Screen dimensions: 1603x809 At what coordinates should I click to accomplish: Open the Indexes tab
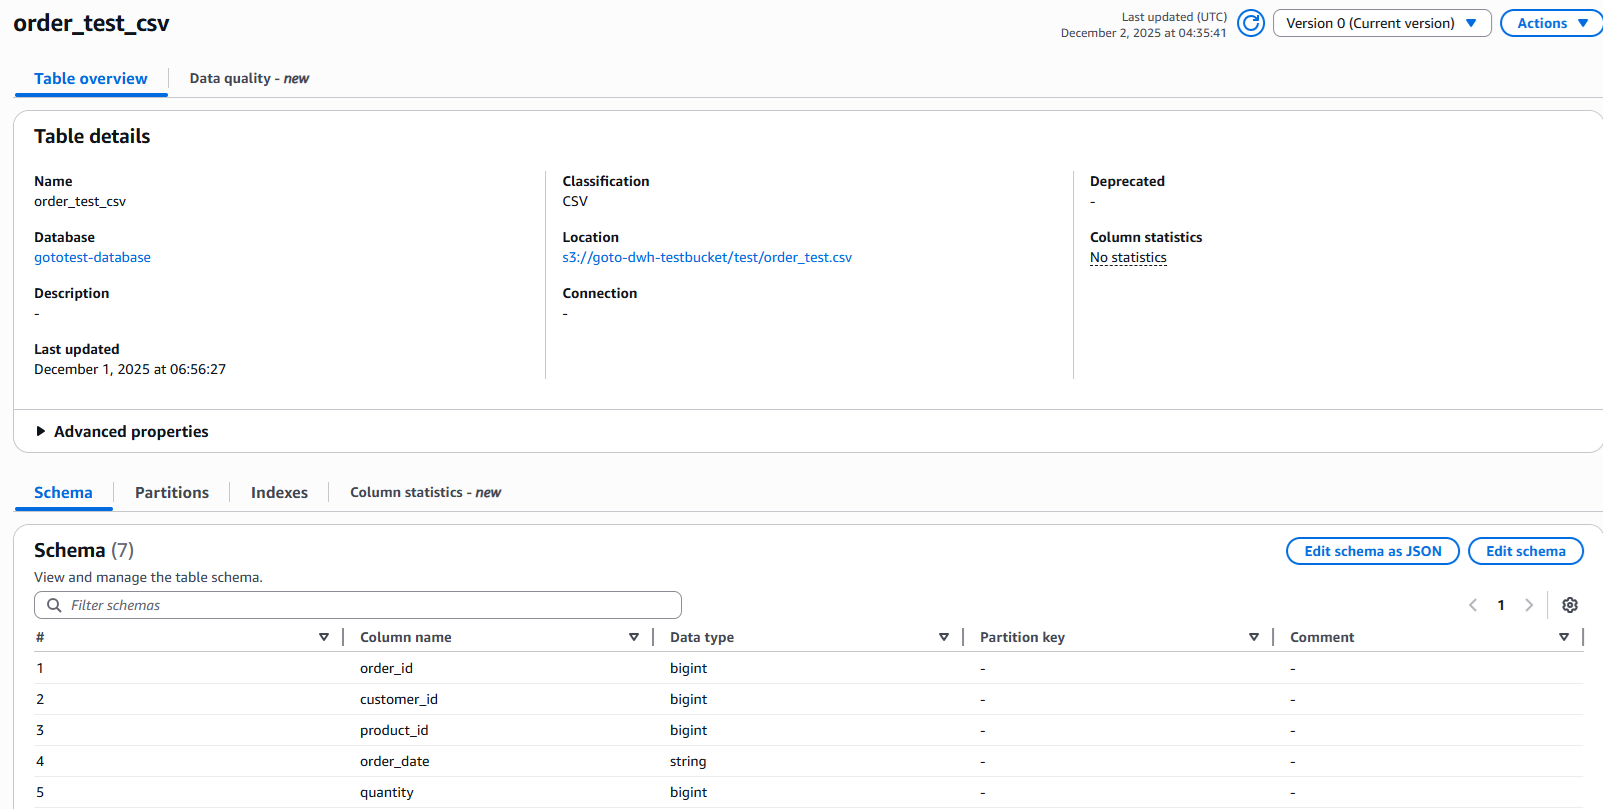coord(279,492)
